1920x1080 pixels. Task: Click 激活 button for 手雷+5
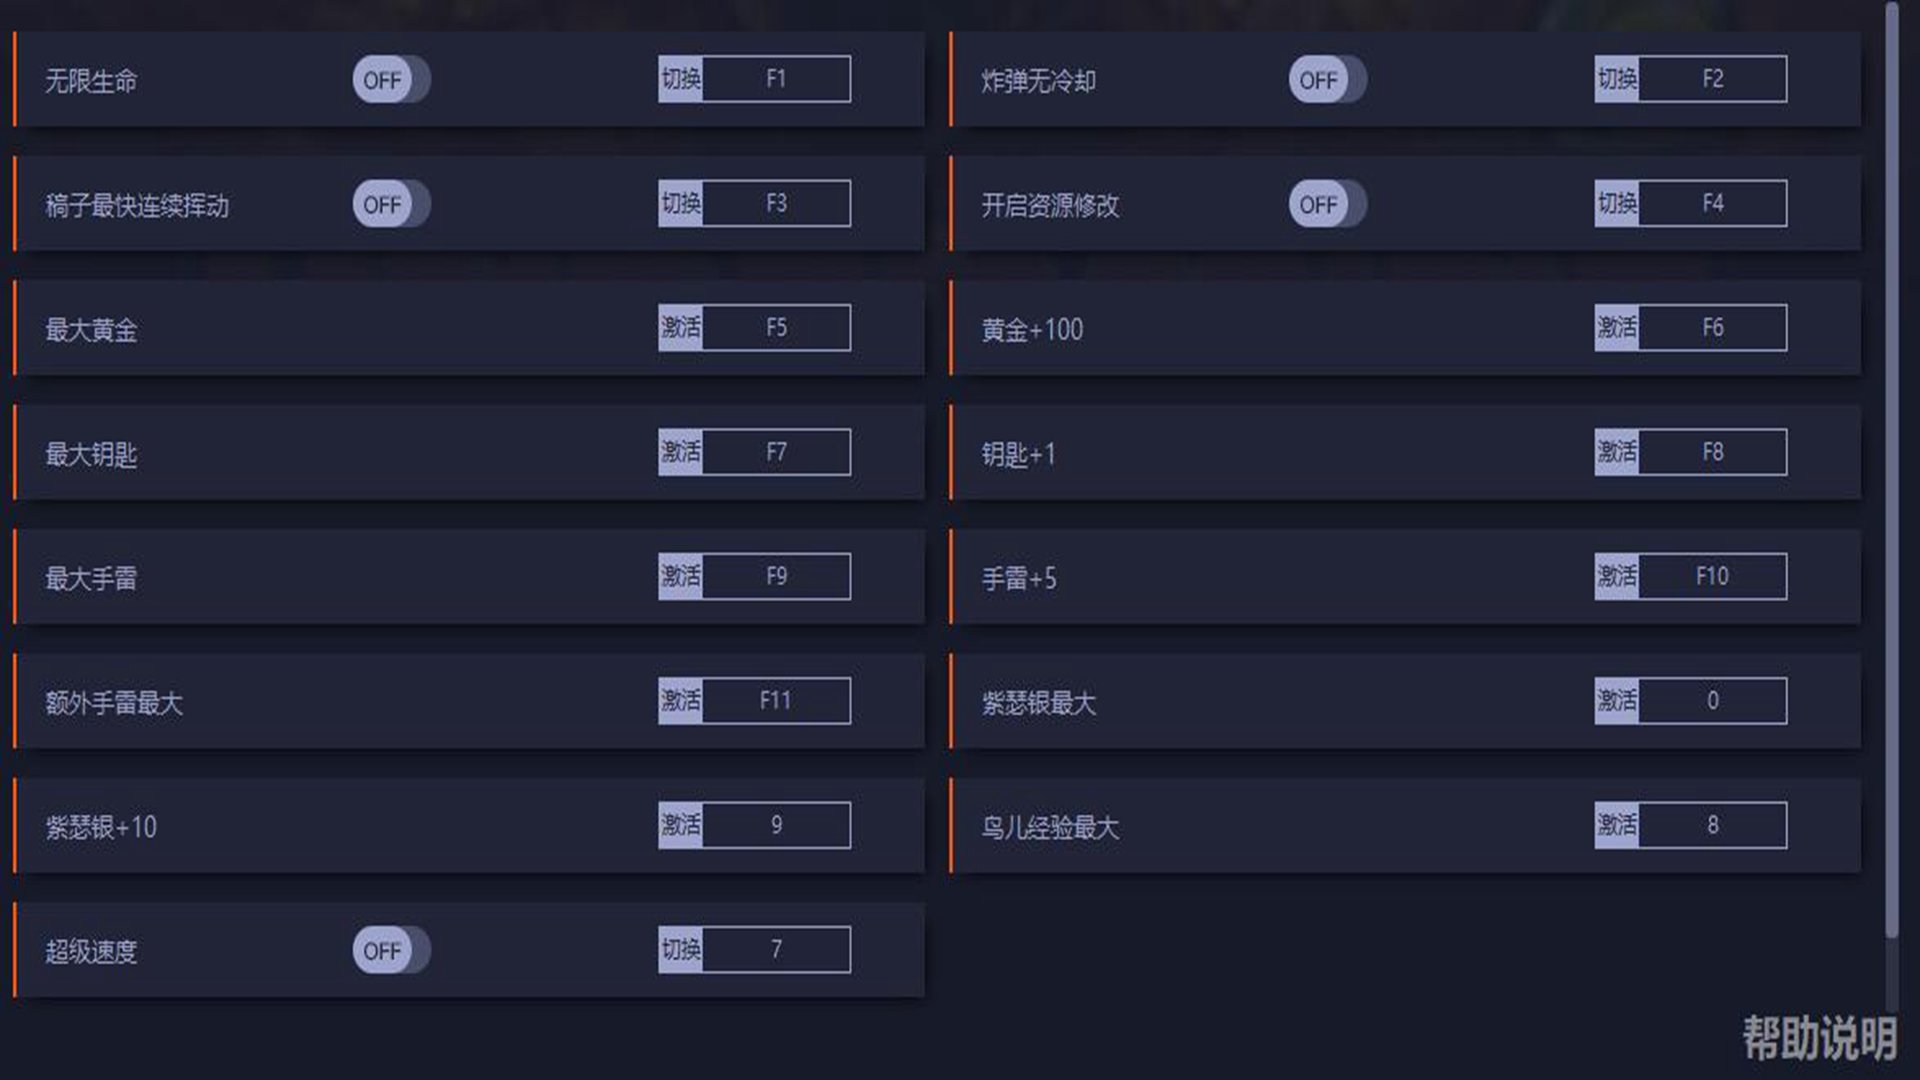1617,576
